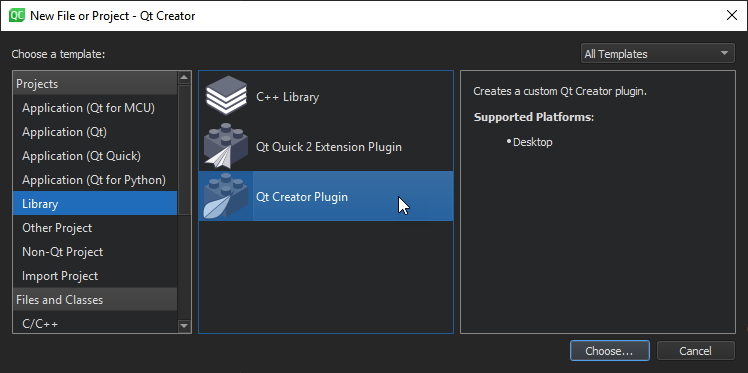Select the Import Project category
The height and width of the screenshot is (373, 748).
95,276
